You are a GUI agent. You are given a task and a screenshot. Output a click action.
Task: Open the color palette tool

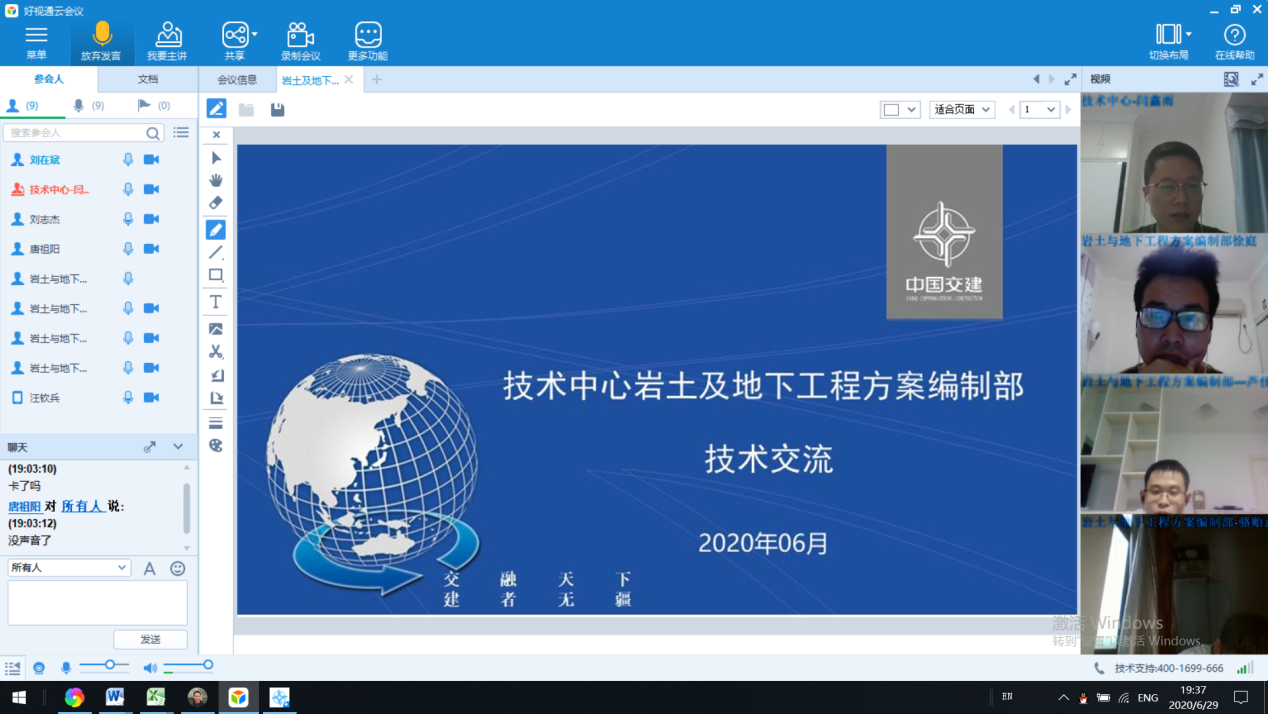(x=216, y=446)
